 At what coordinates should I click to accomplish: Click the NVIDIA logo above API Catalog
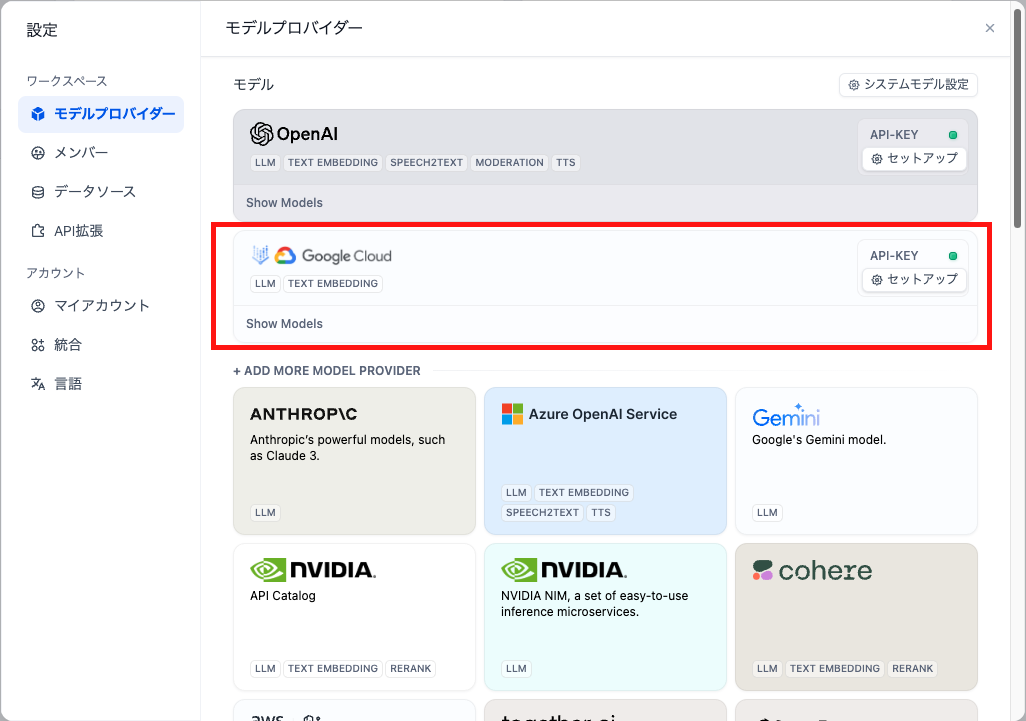tap(313, 570)
